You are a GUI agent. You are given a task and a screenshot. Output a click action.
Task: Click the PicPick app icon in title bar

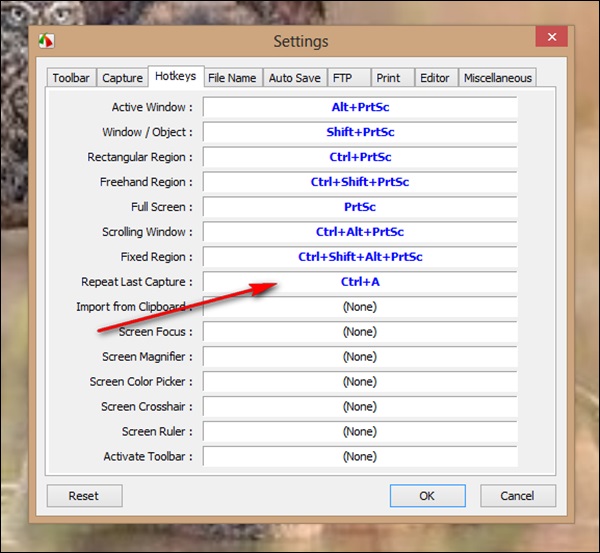tap(46, 41)
